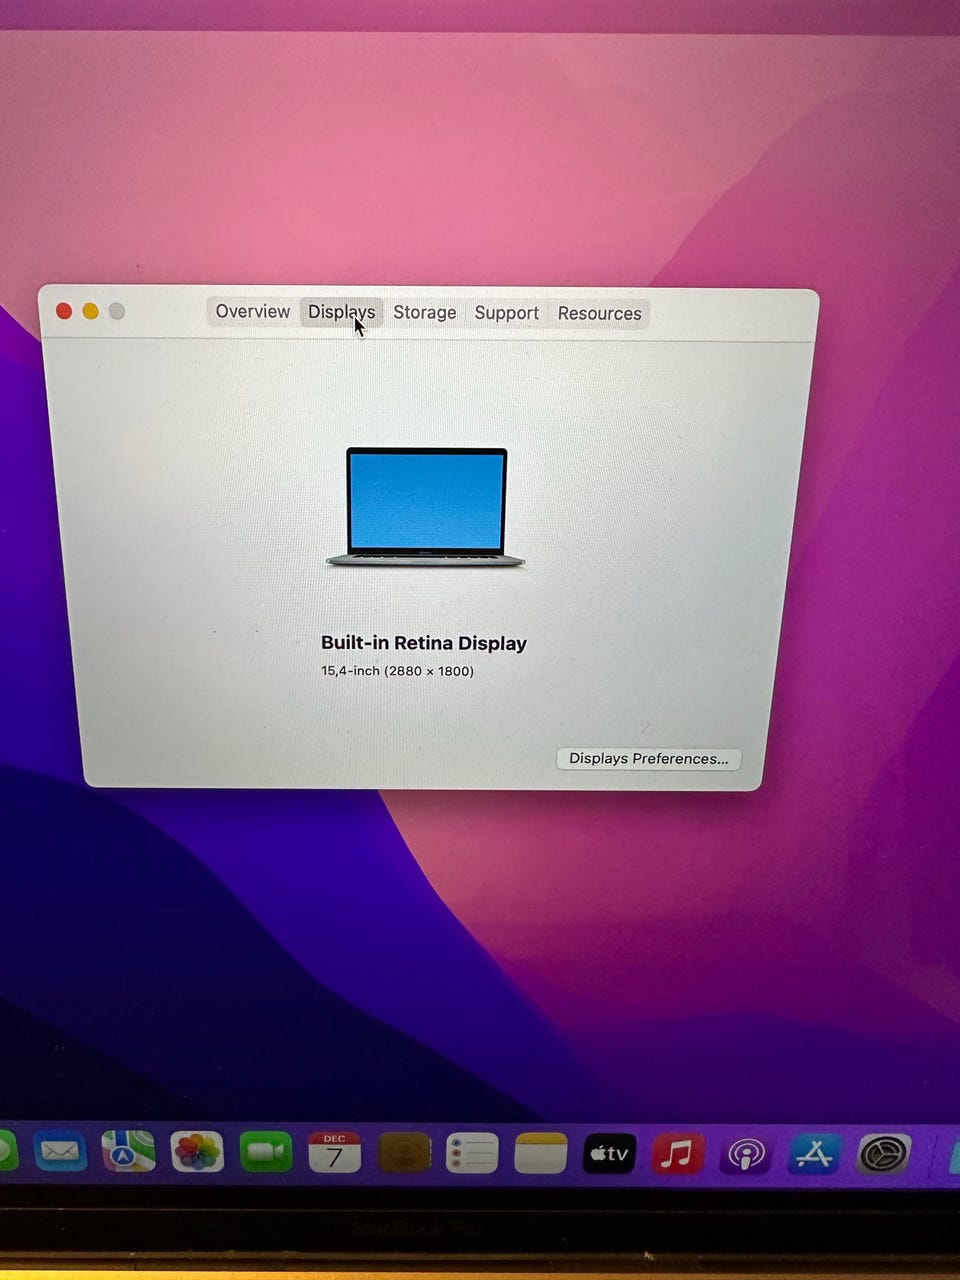Screen dimensions: 960x1280
Task: Open the Notes app in Dock
Action: coord(541,1152)
